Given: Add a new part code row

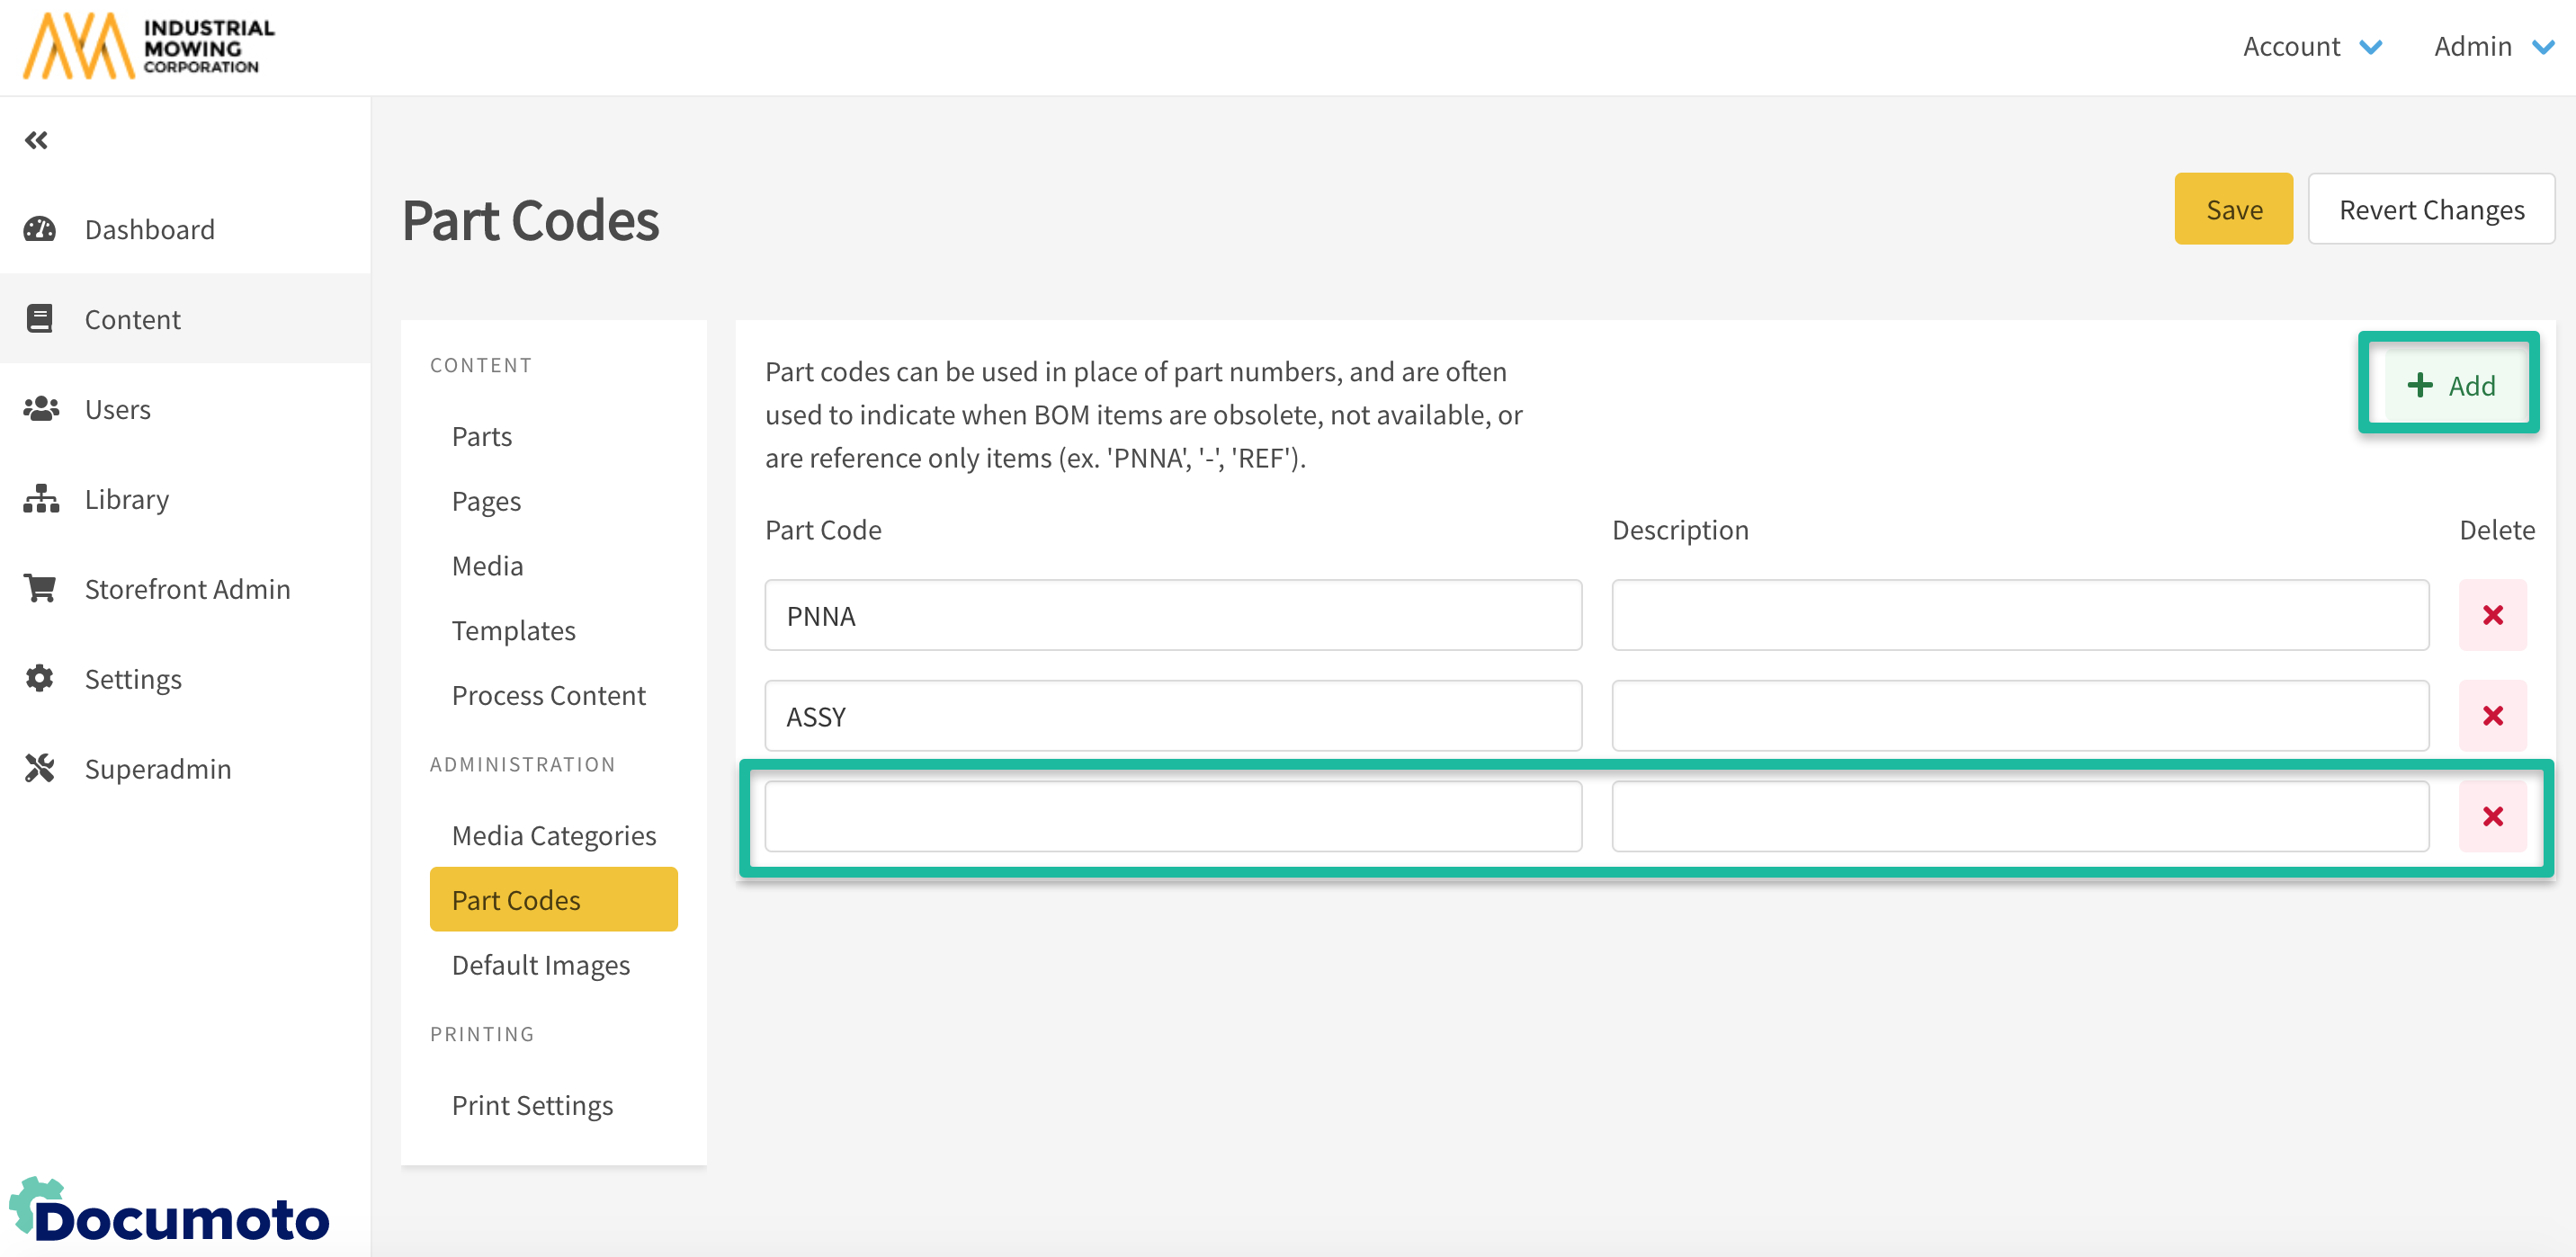Looking at the screenshot, I should point(2450,385).
